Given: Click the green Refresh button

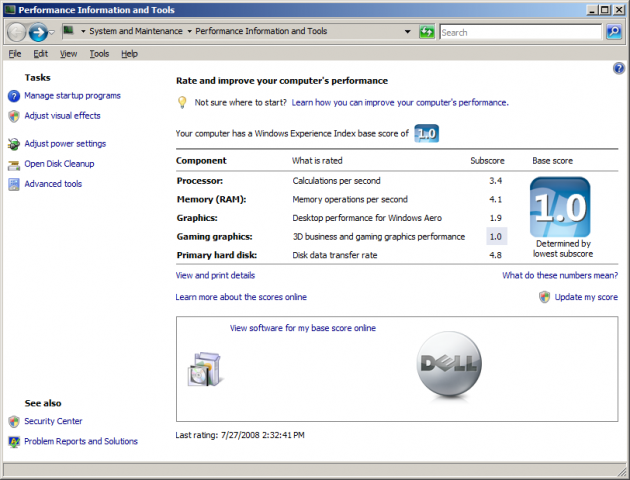Looking at the screenshot, I should click(x=427, y=32).
